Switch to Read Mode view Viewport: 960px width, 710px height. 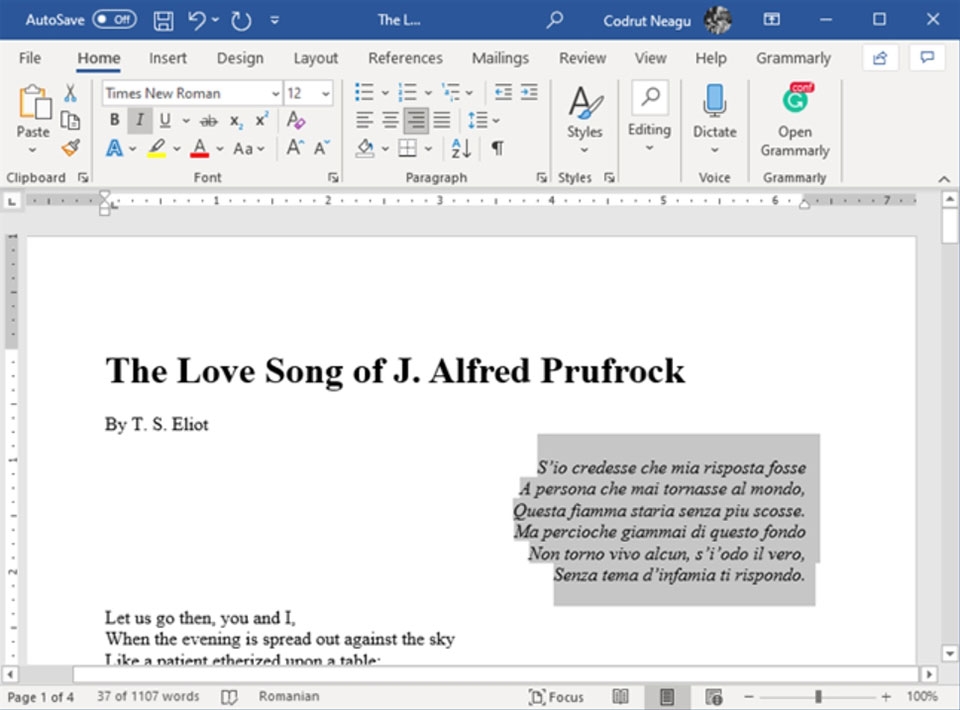coord(620,697)
